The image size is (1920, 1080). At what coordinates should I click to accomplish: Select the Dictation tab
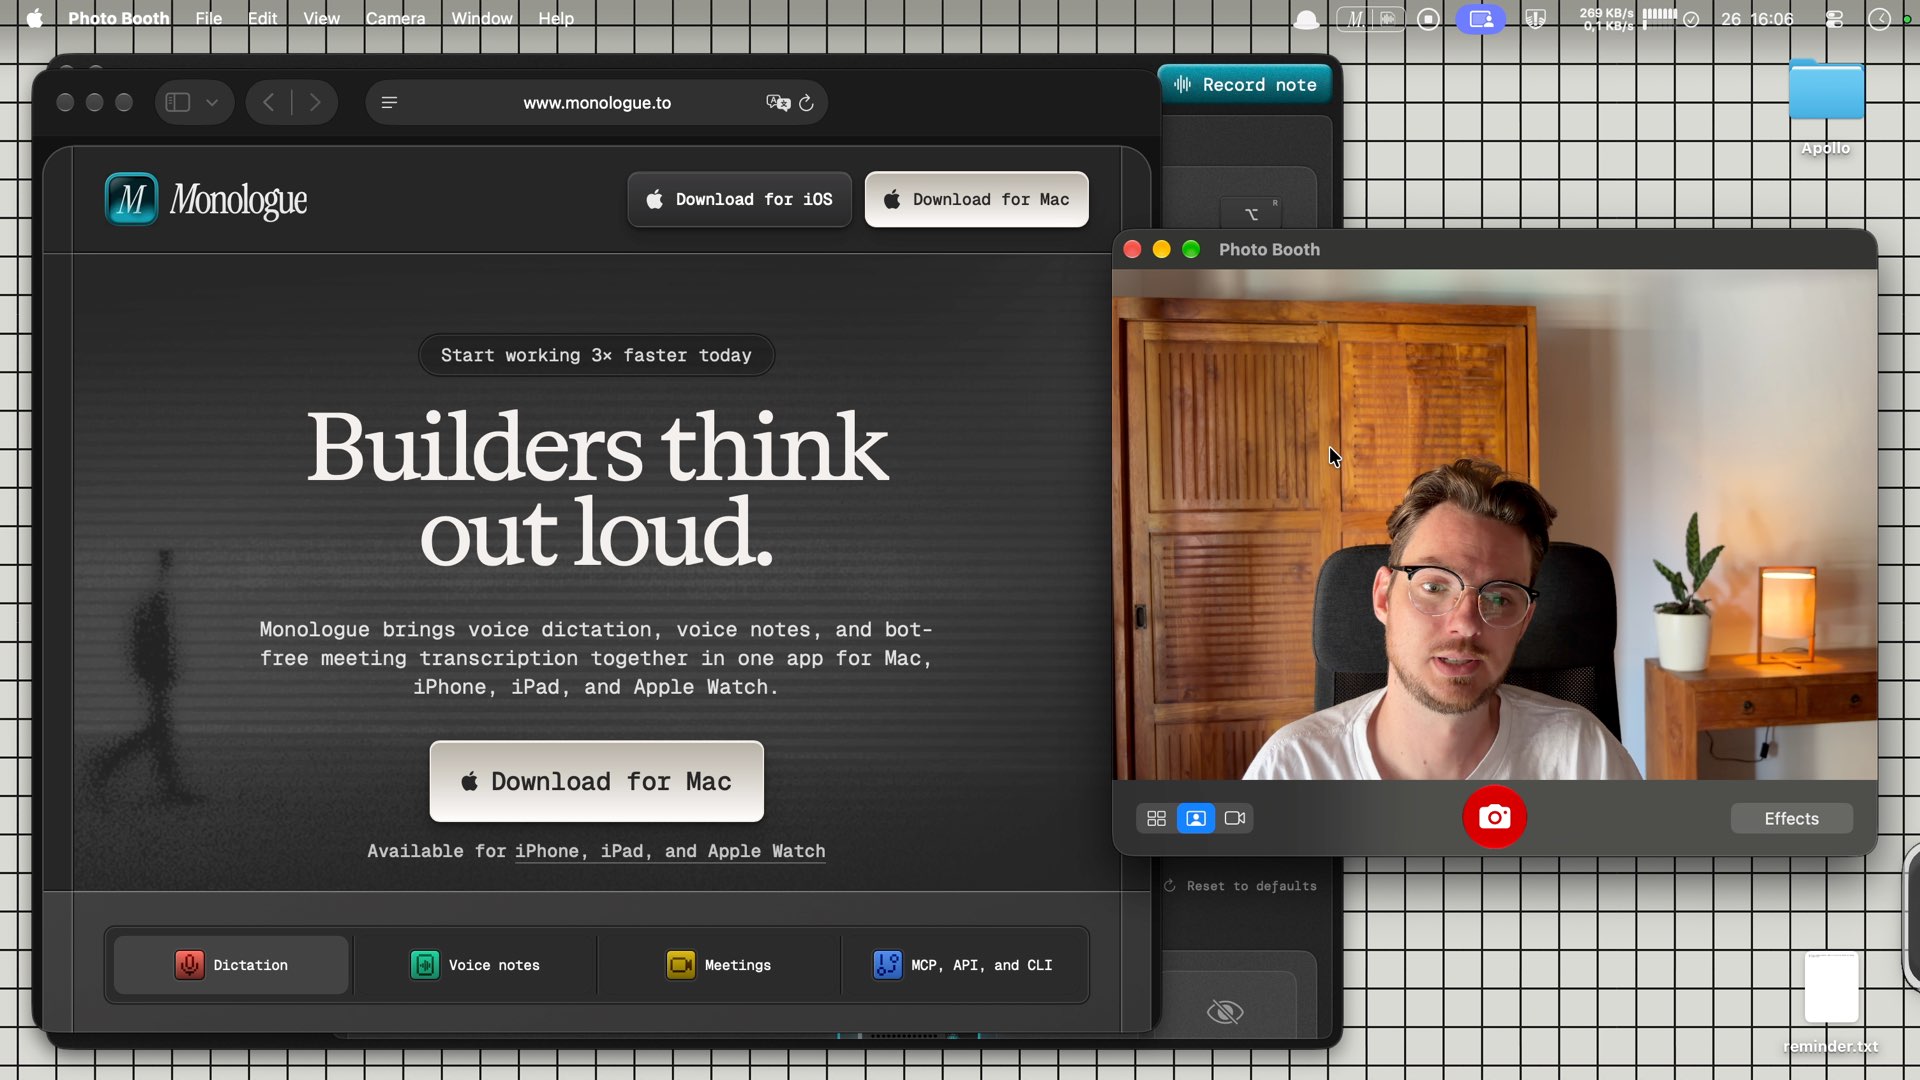(231, 965)
